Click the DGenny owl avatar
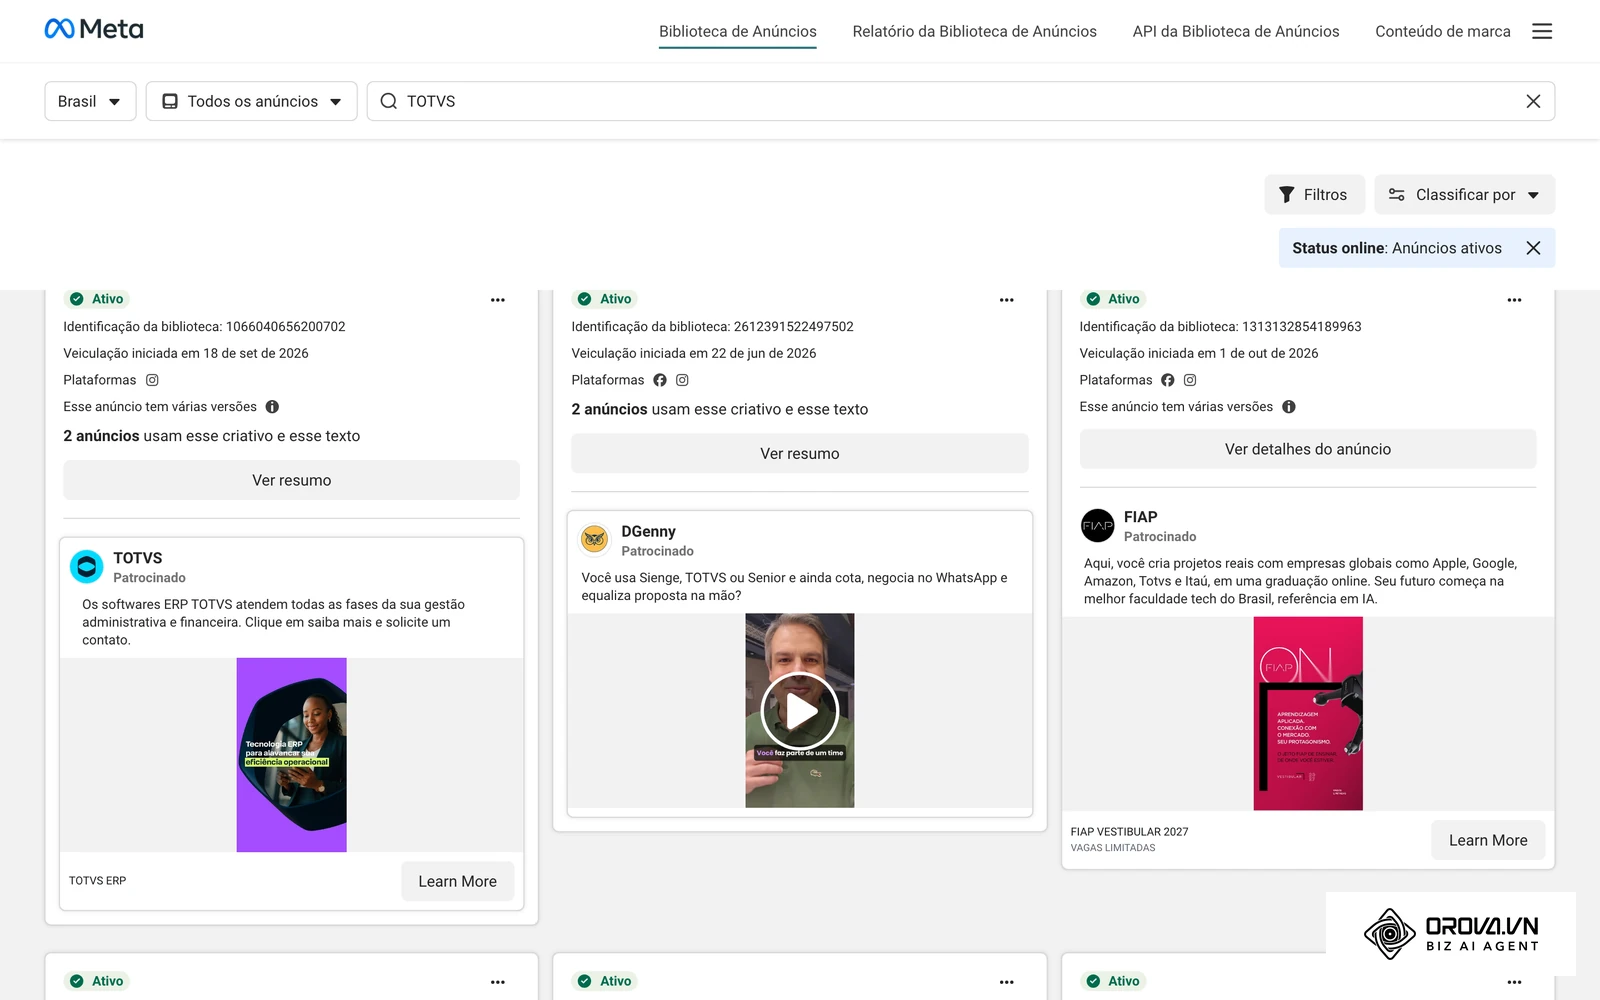The width and height of the screenshot is (1600, 1000). tap(595, 540)
